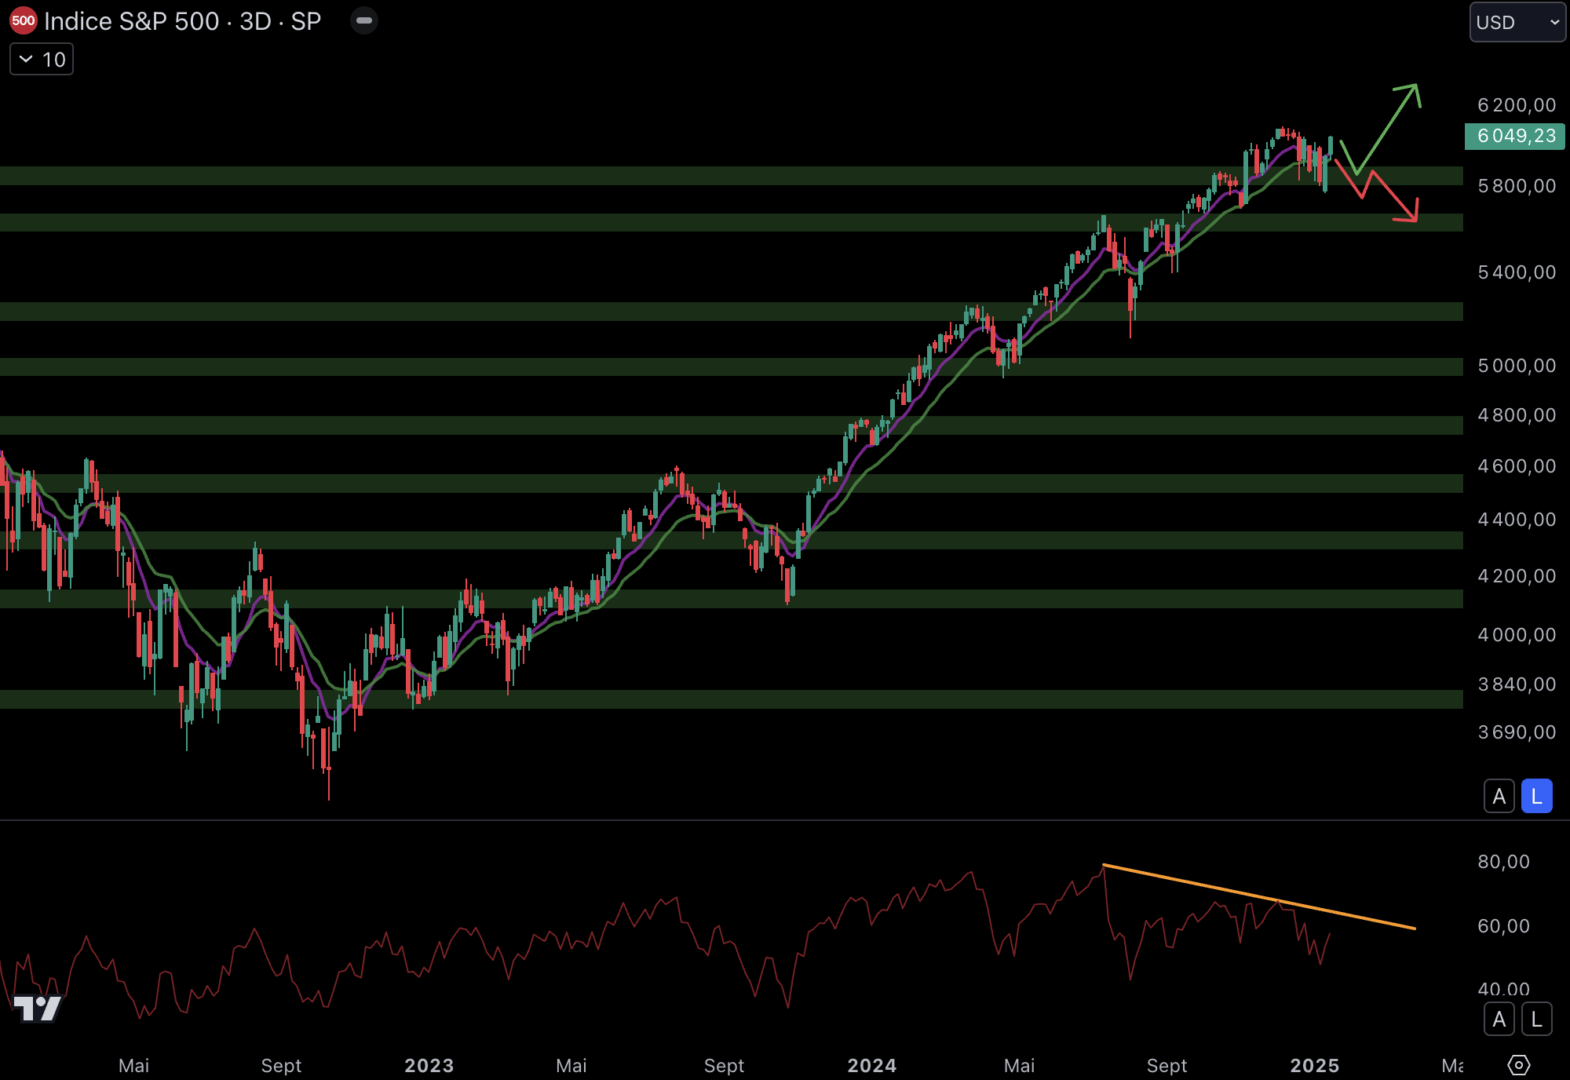1570x1080 pixels.
Task: Enable auto scale A on the indicator pane
Action: coord(1498,1019)
